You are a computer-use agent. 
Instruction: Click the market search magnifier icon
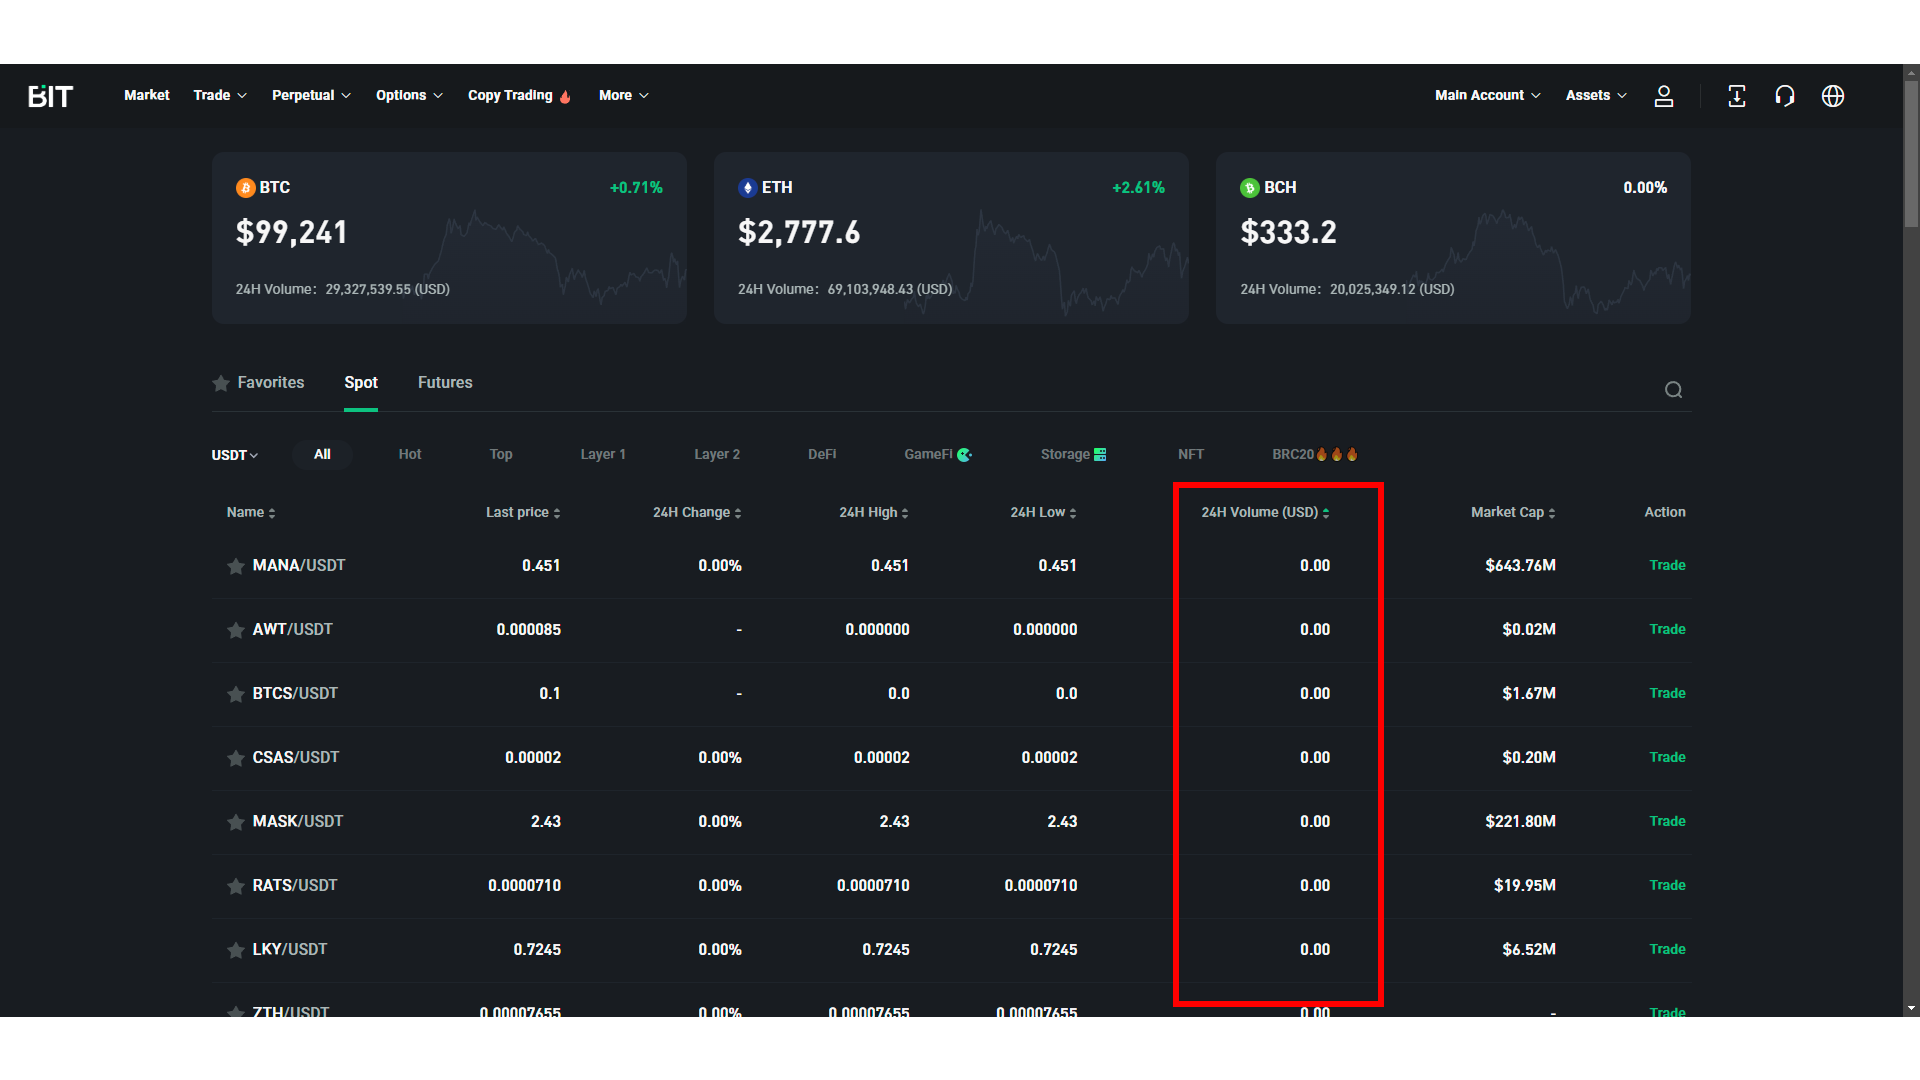pyautogui.click(x=1673, y=390)
